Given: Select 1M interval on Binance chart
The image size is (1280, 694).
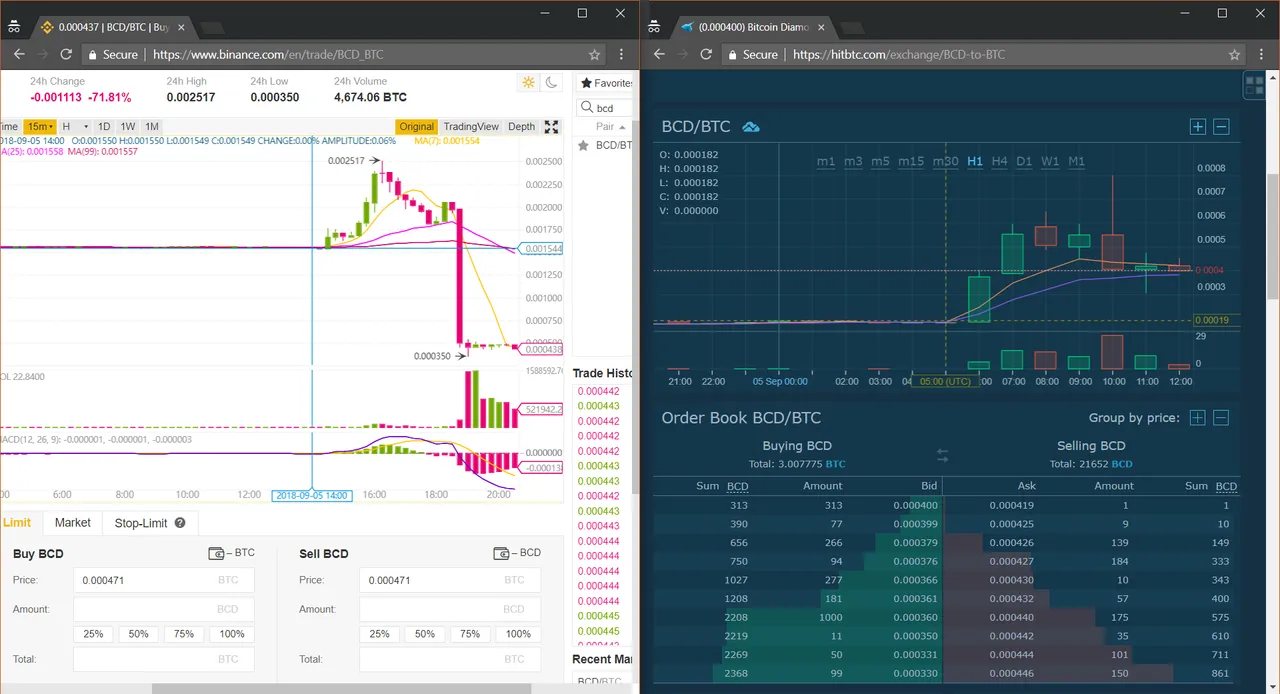Looking at the screenshot, I should 152,126.
